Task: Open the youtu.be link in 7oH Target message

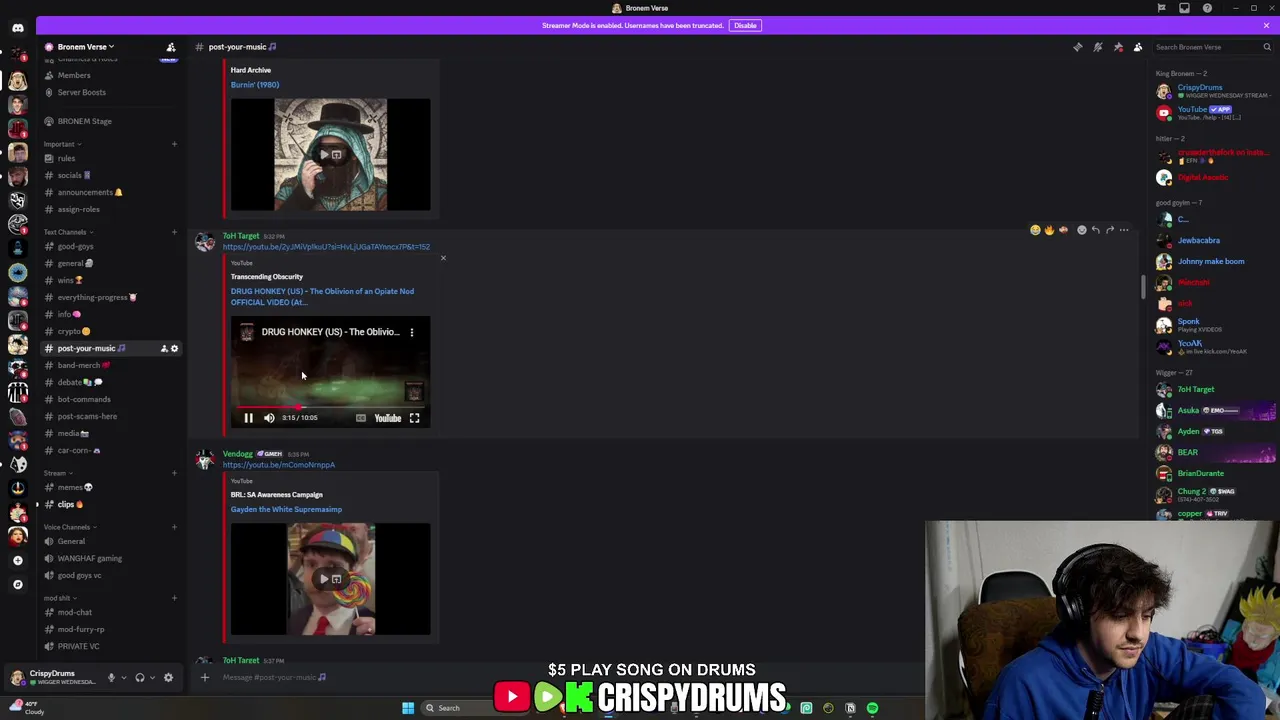Action: [326, 247]
